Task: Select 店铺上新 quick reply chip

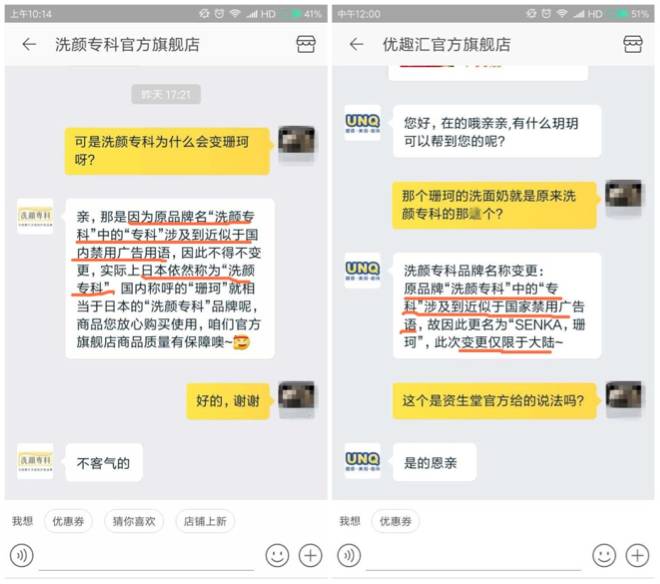Action: click(205, 521)
